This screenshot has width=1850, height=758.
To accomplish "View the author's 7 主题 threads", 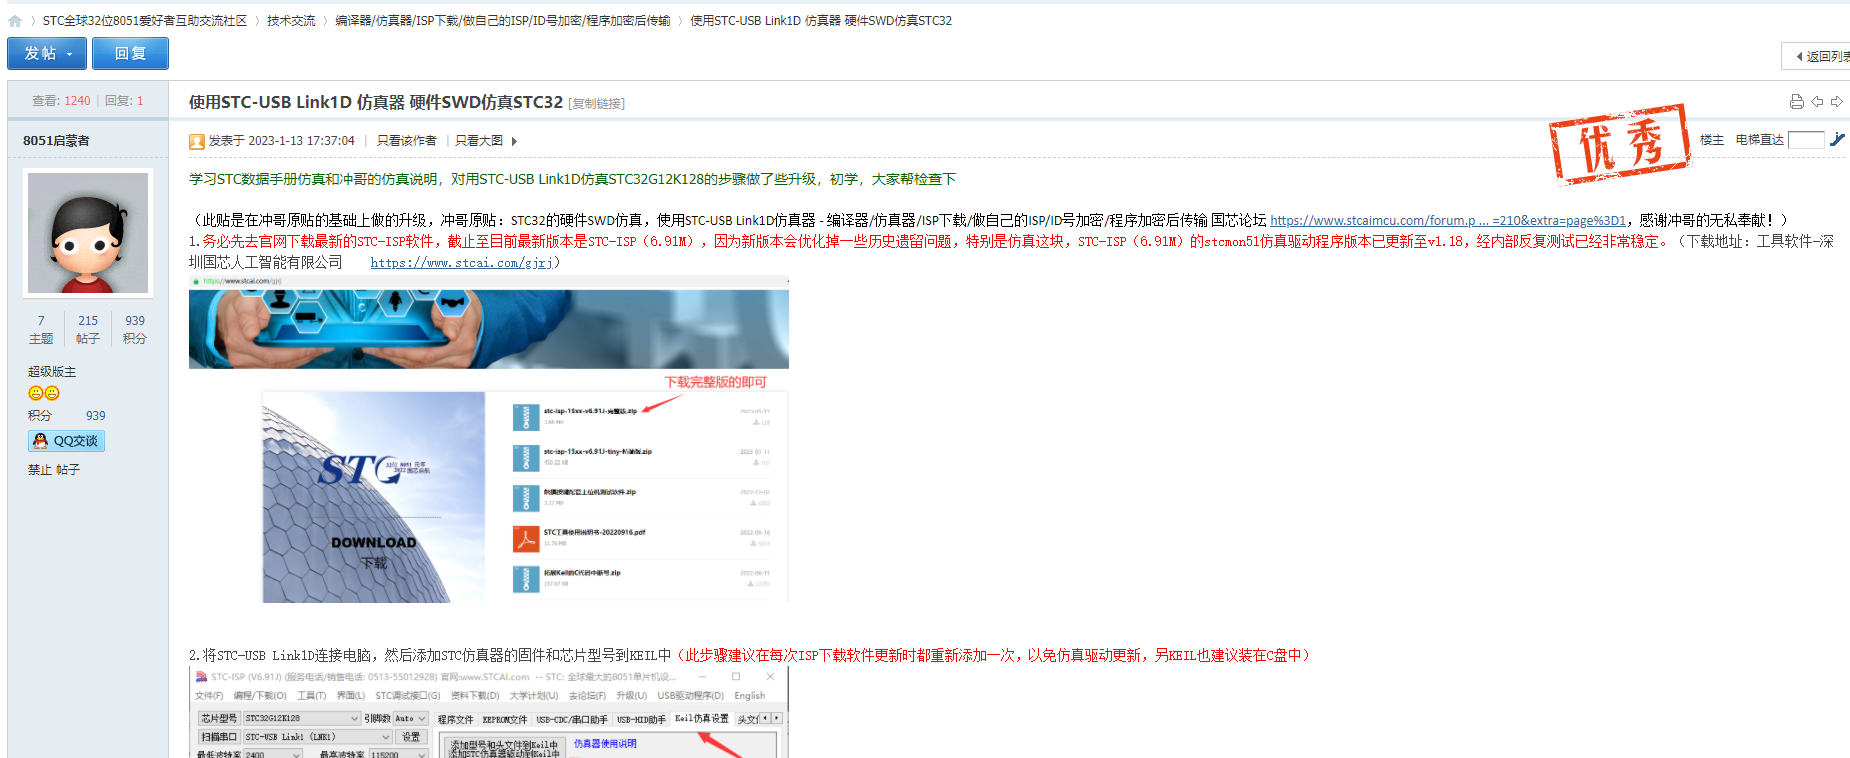I will [41, 329].
